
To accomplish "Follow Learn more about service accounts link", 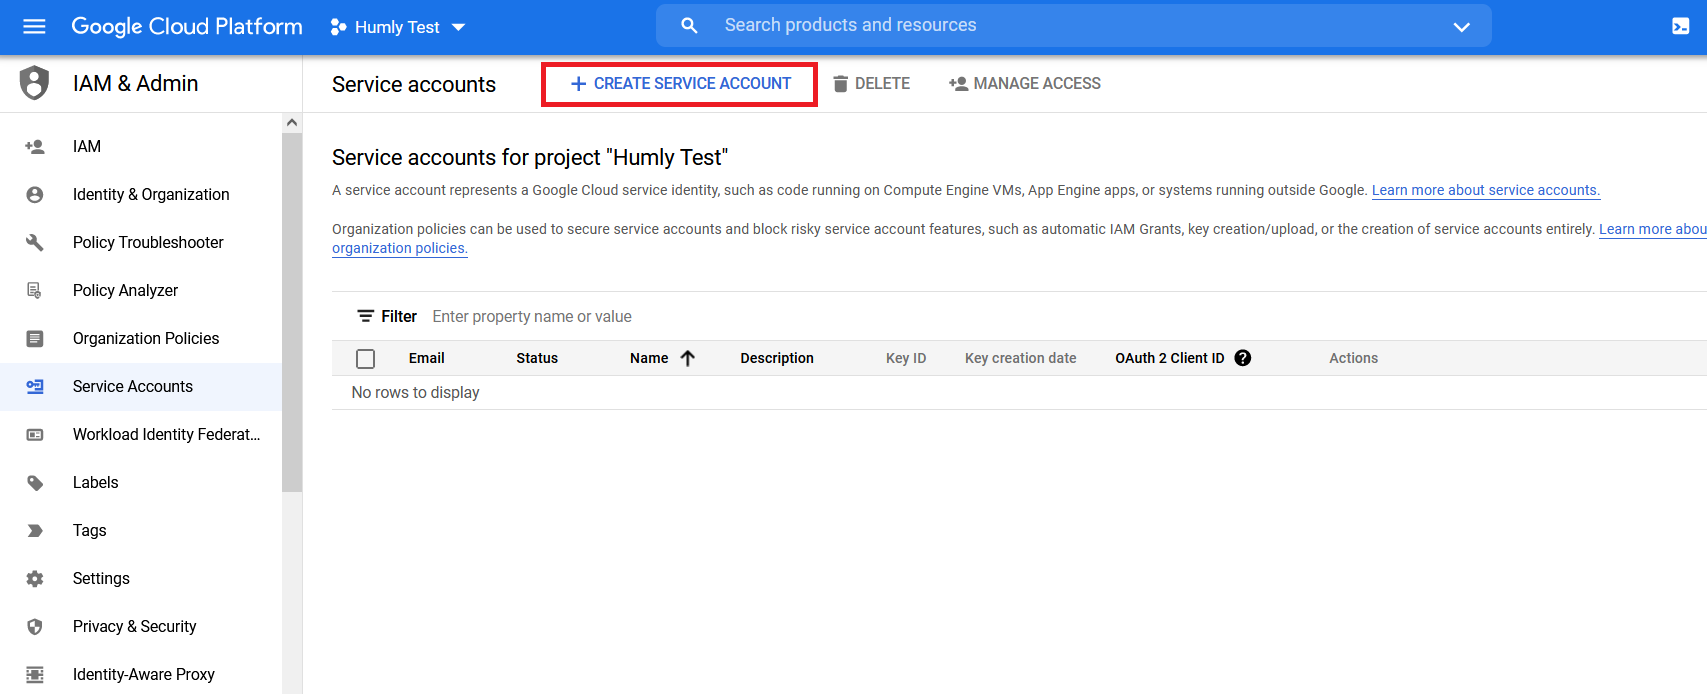I will tap(1486, 190).
